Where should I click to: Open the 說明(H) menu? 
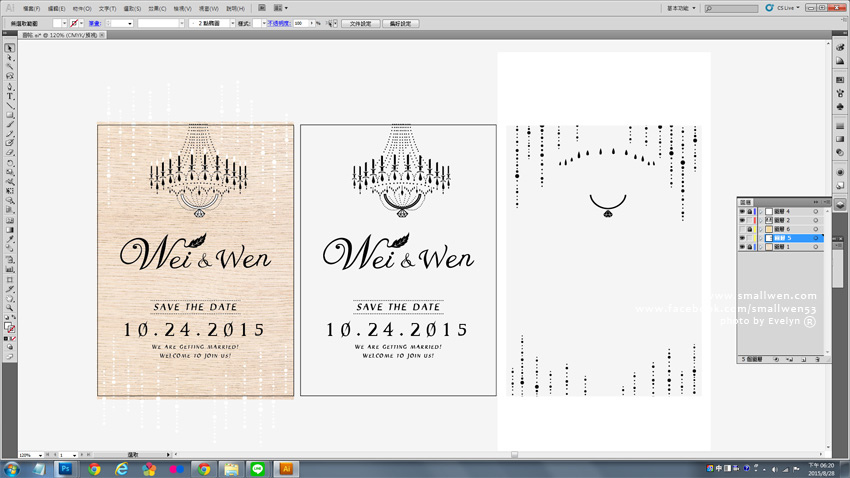(235, 9)
